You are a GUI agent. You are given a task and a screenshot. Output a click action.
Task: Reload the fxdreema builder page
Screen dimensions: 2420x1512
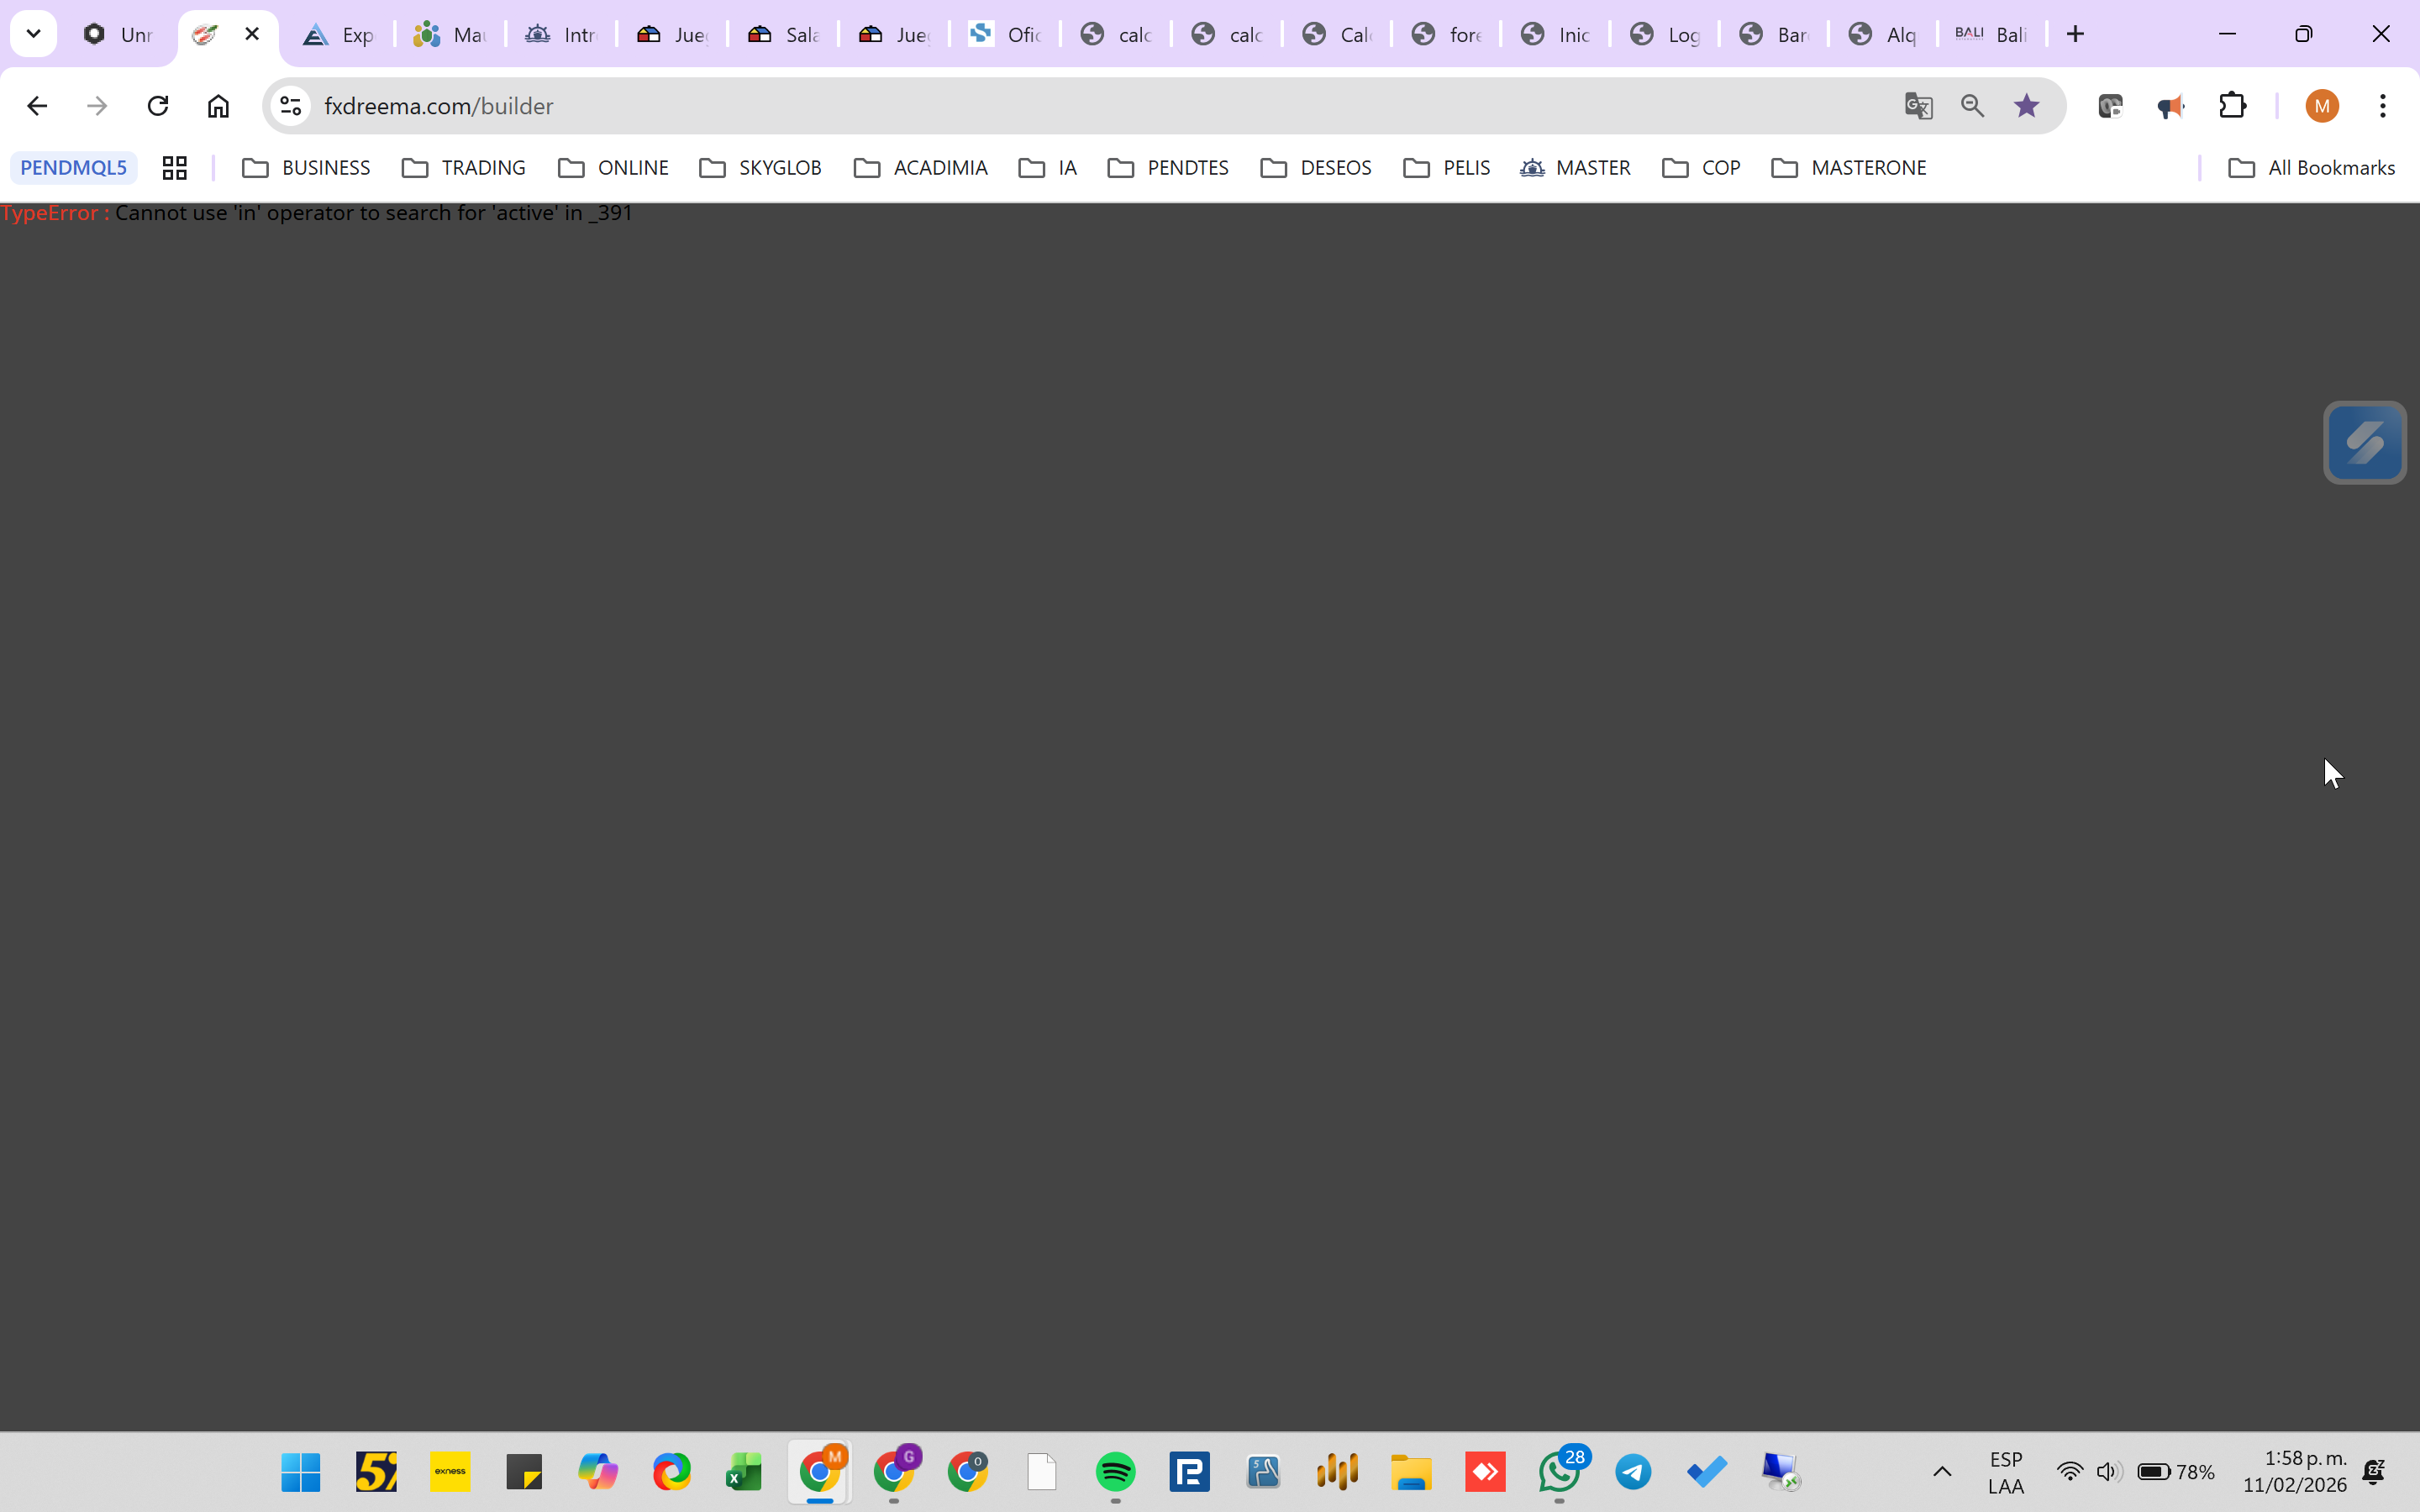click(x=158, y=106)
